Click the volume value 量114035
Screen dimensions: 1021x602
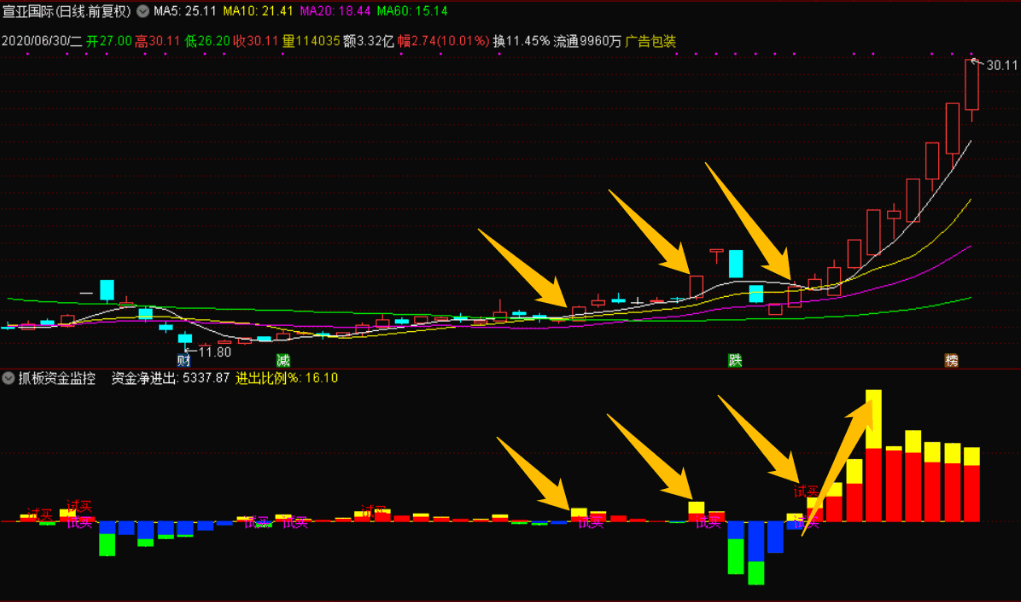(x=311, y=42)
